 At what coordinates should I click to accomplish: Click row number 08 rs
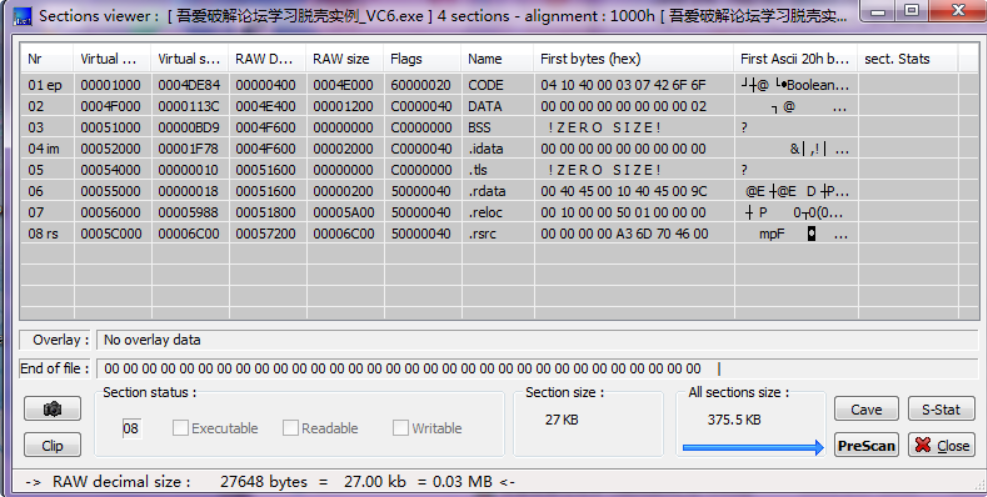[x=43, y=233]
